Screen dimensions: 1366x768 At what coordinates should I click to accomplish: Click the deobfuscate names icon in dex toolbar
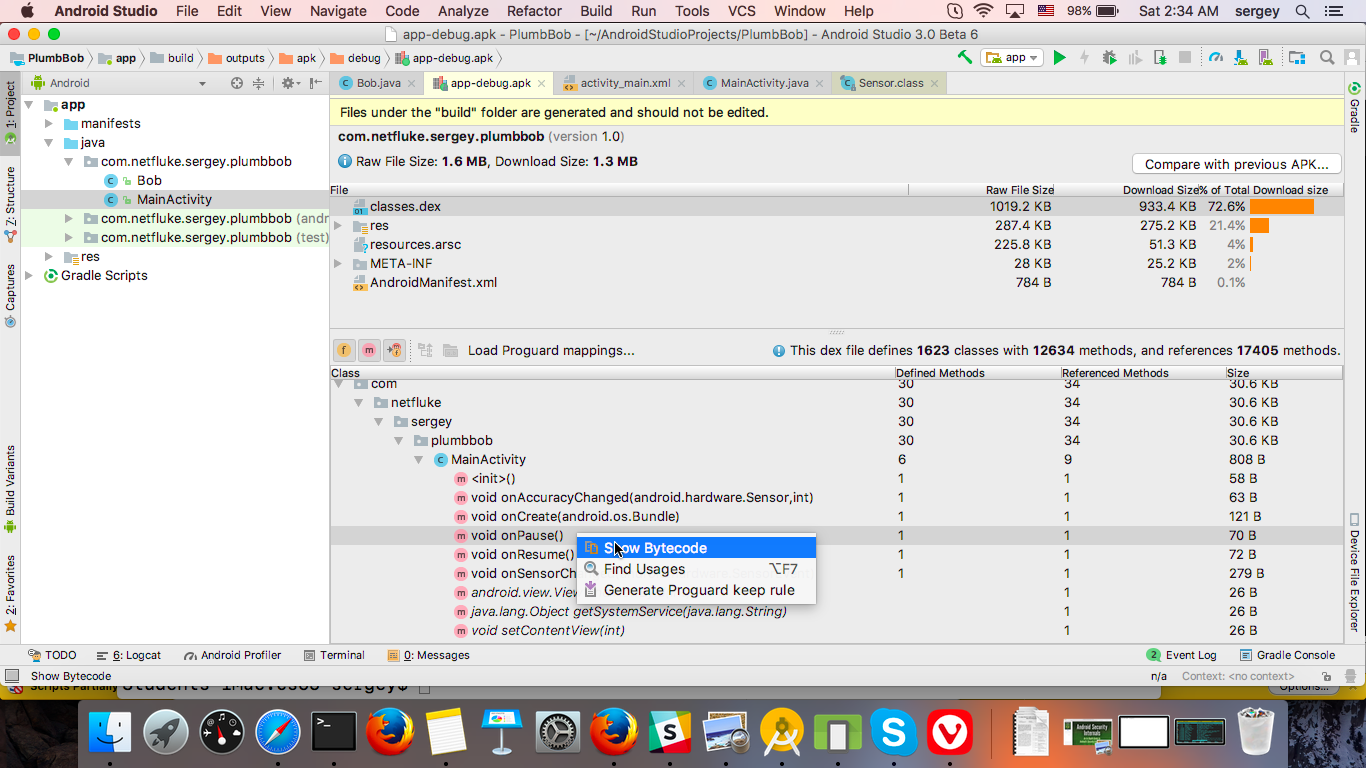[x=425, y=350]
